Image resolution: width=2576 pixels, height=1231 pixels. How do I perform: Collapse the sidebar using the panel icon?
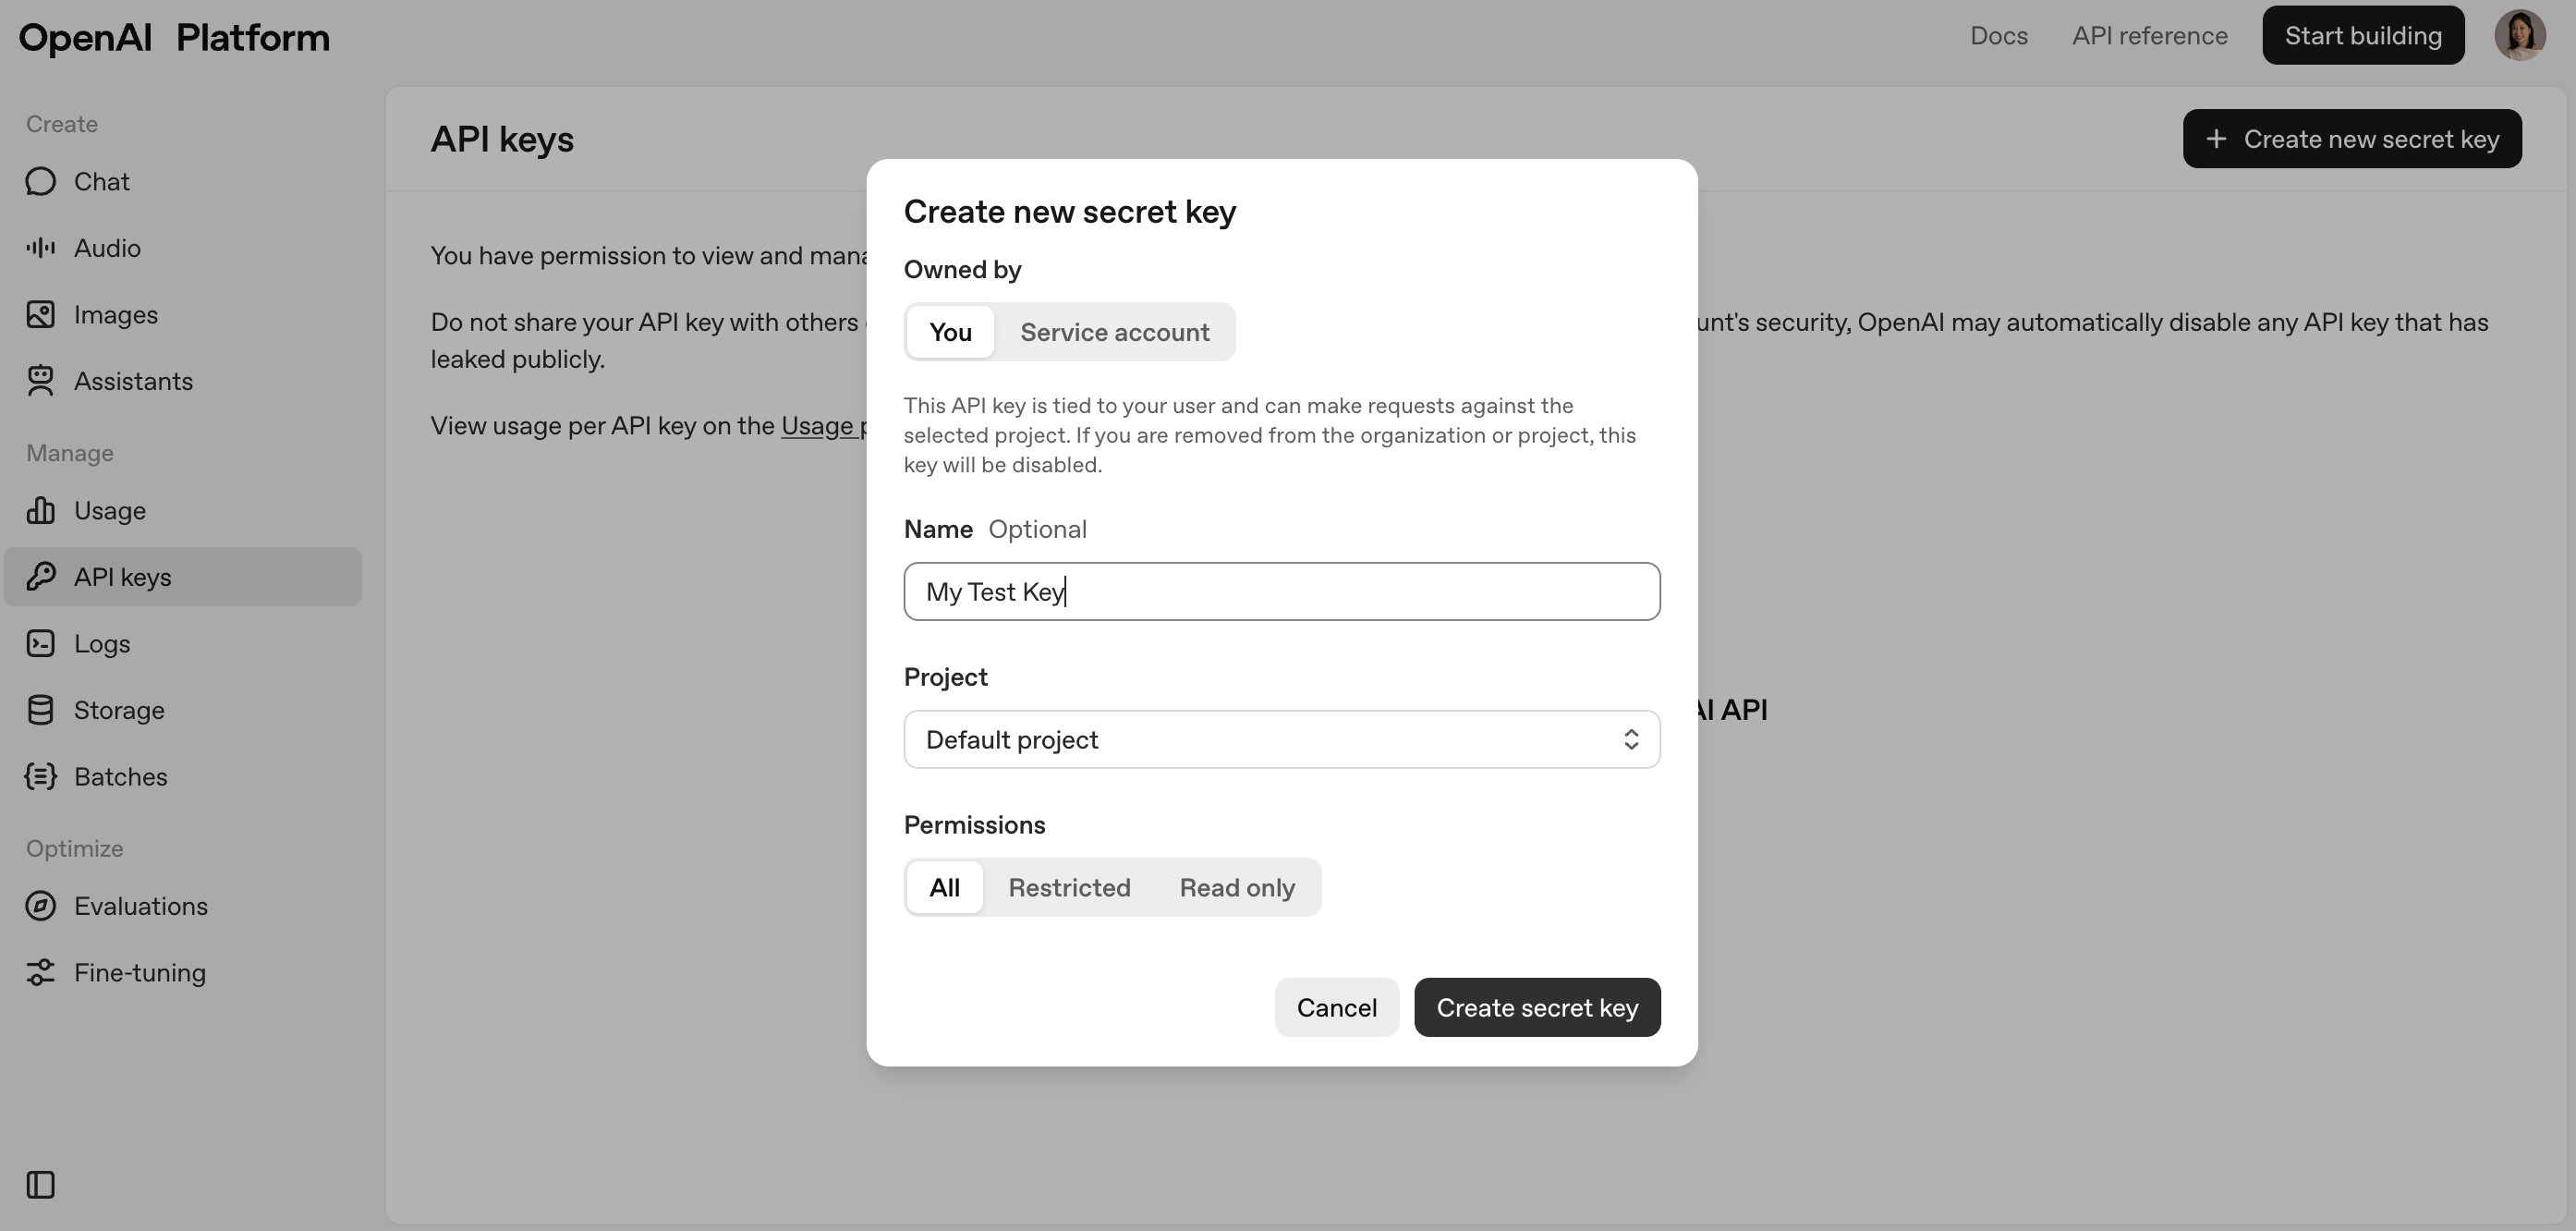pyautogui.click(x=40, y=1185)
